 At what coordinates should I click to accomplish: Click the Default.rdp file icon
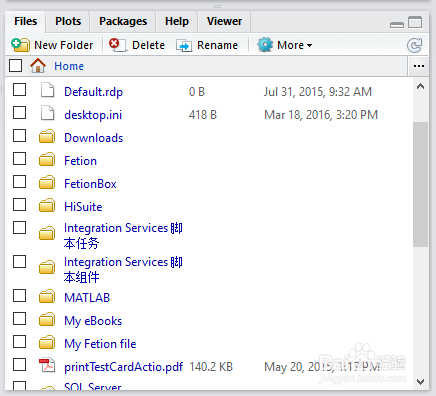(x=47, y=90)
